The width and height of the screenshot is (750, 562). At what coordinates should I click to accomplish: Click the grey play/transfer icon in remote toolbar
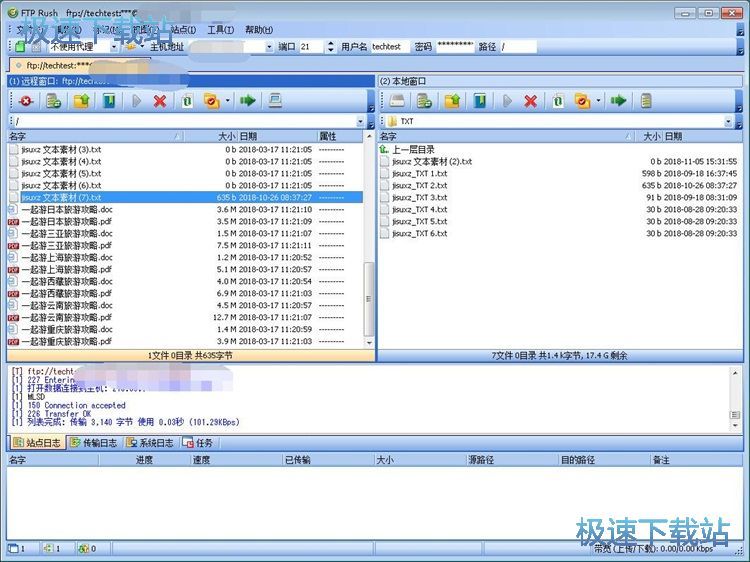coord(137,101)
